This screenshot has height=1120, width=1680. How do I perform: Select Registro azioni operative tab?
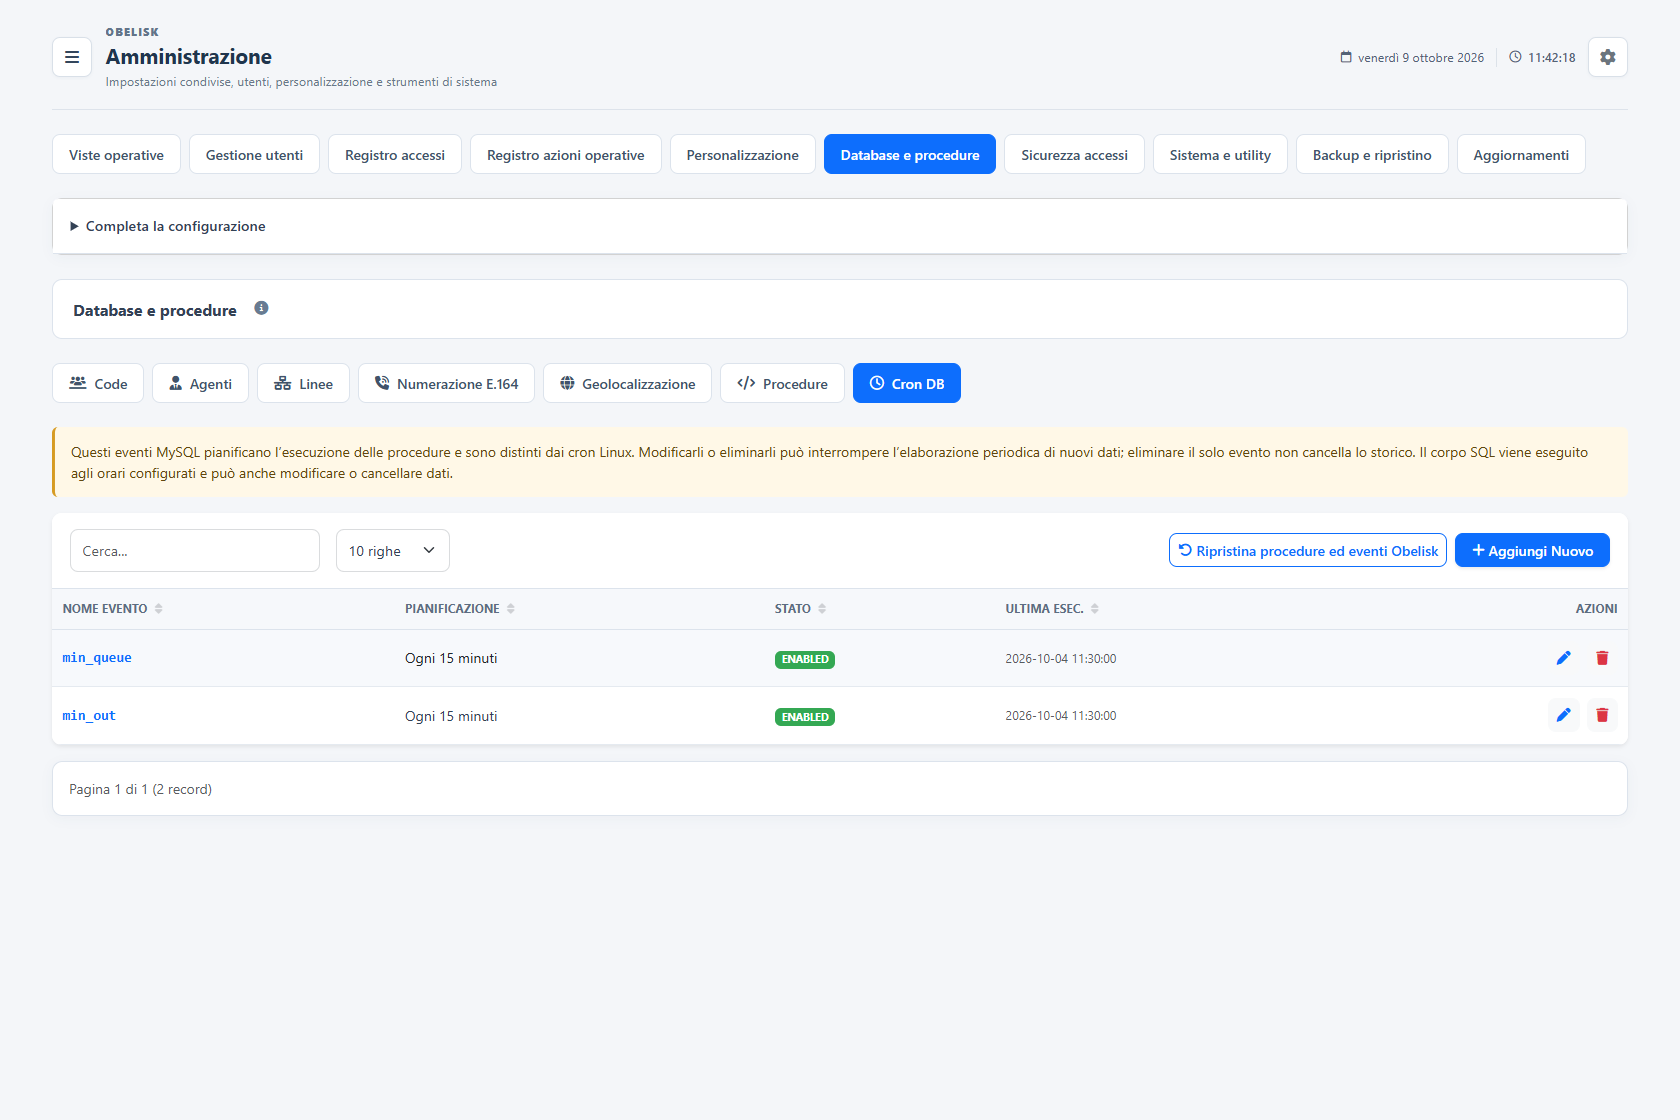pyautogui.click(x=566, y=154)
